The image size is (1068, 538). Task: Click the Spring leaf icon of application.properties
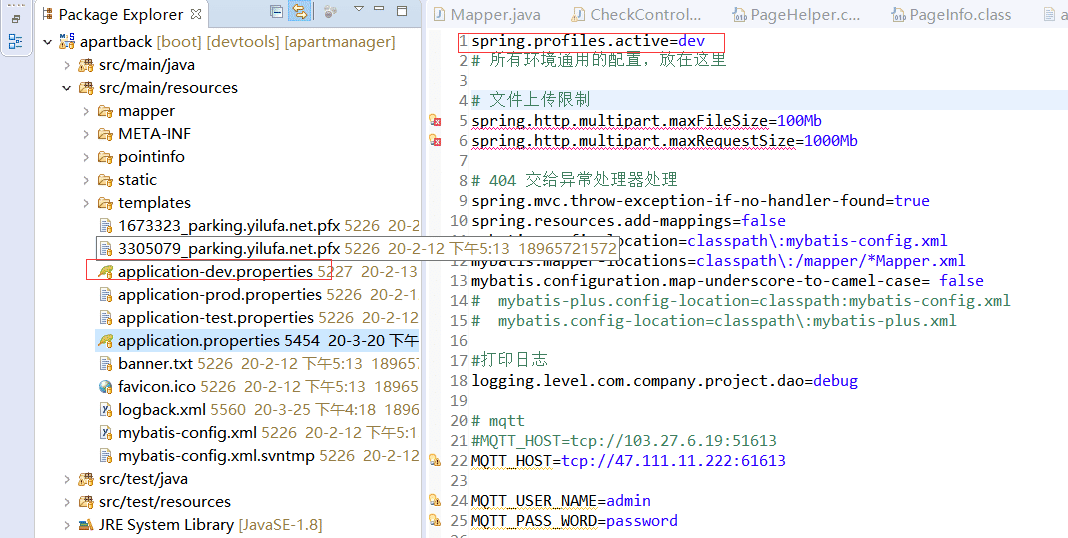pyautogui.click(x=105, y=341)
